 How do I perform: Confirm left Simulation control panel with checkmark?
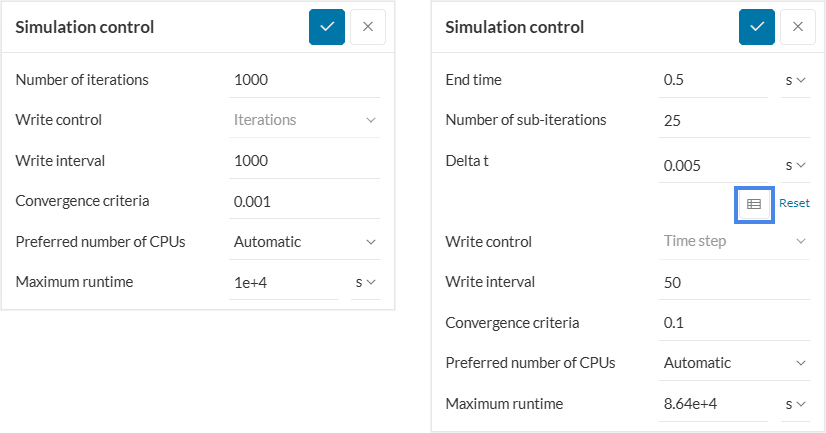point(327,27)
